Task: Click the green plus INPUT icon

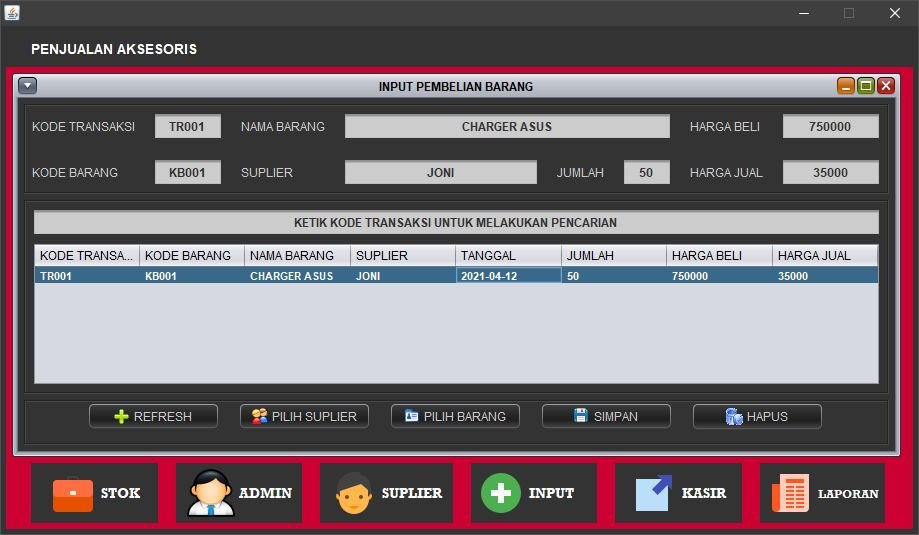Action: pos(501,493)
